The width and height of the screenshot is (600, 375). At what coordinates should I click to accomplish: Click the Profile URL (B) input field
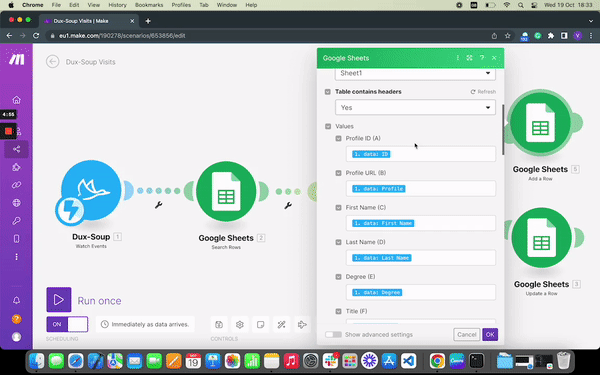(421, 189)
